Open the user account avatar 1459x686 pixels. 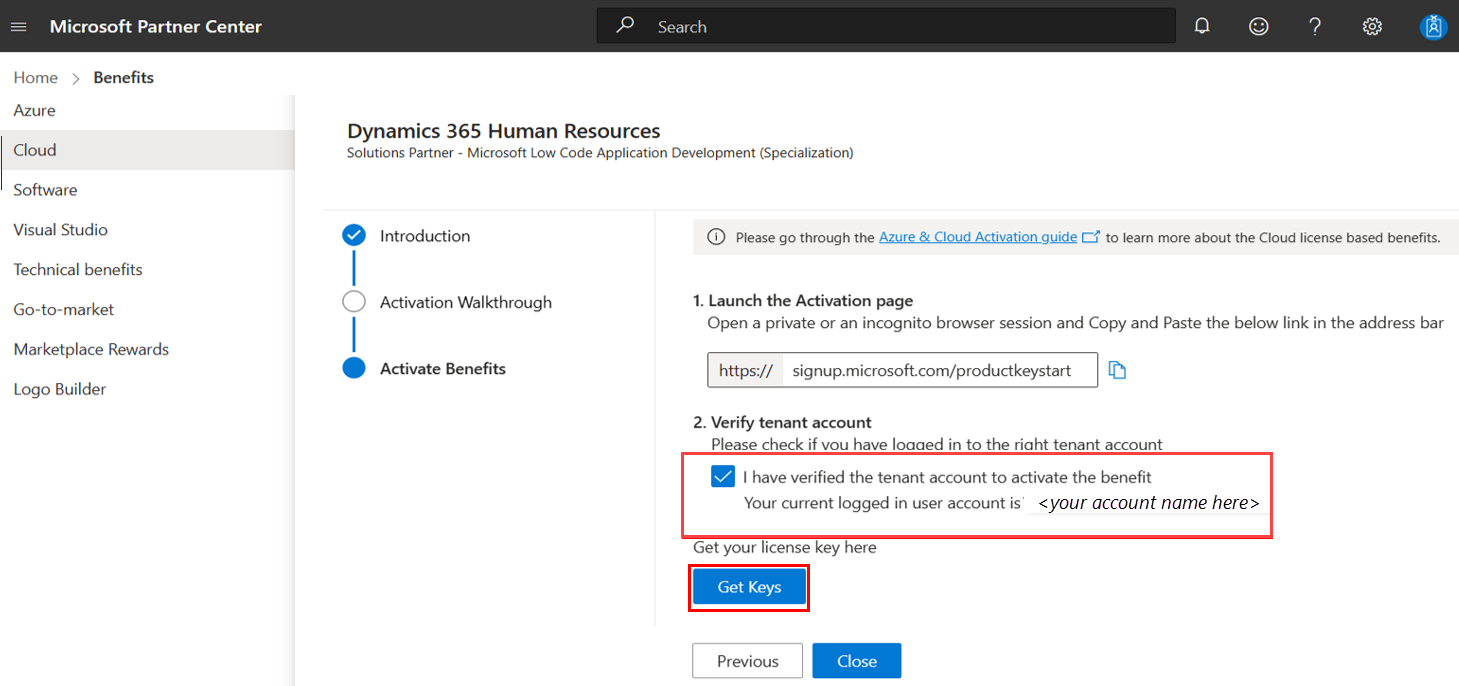tap(1433, 27)
